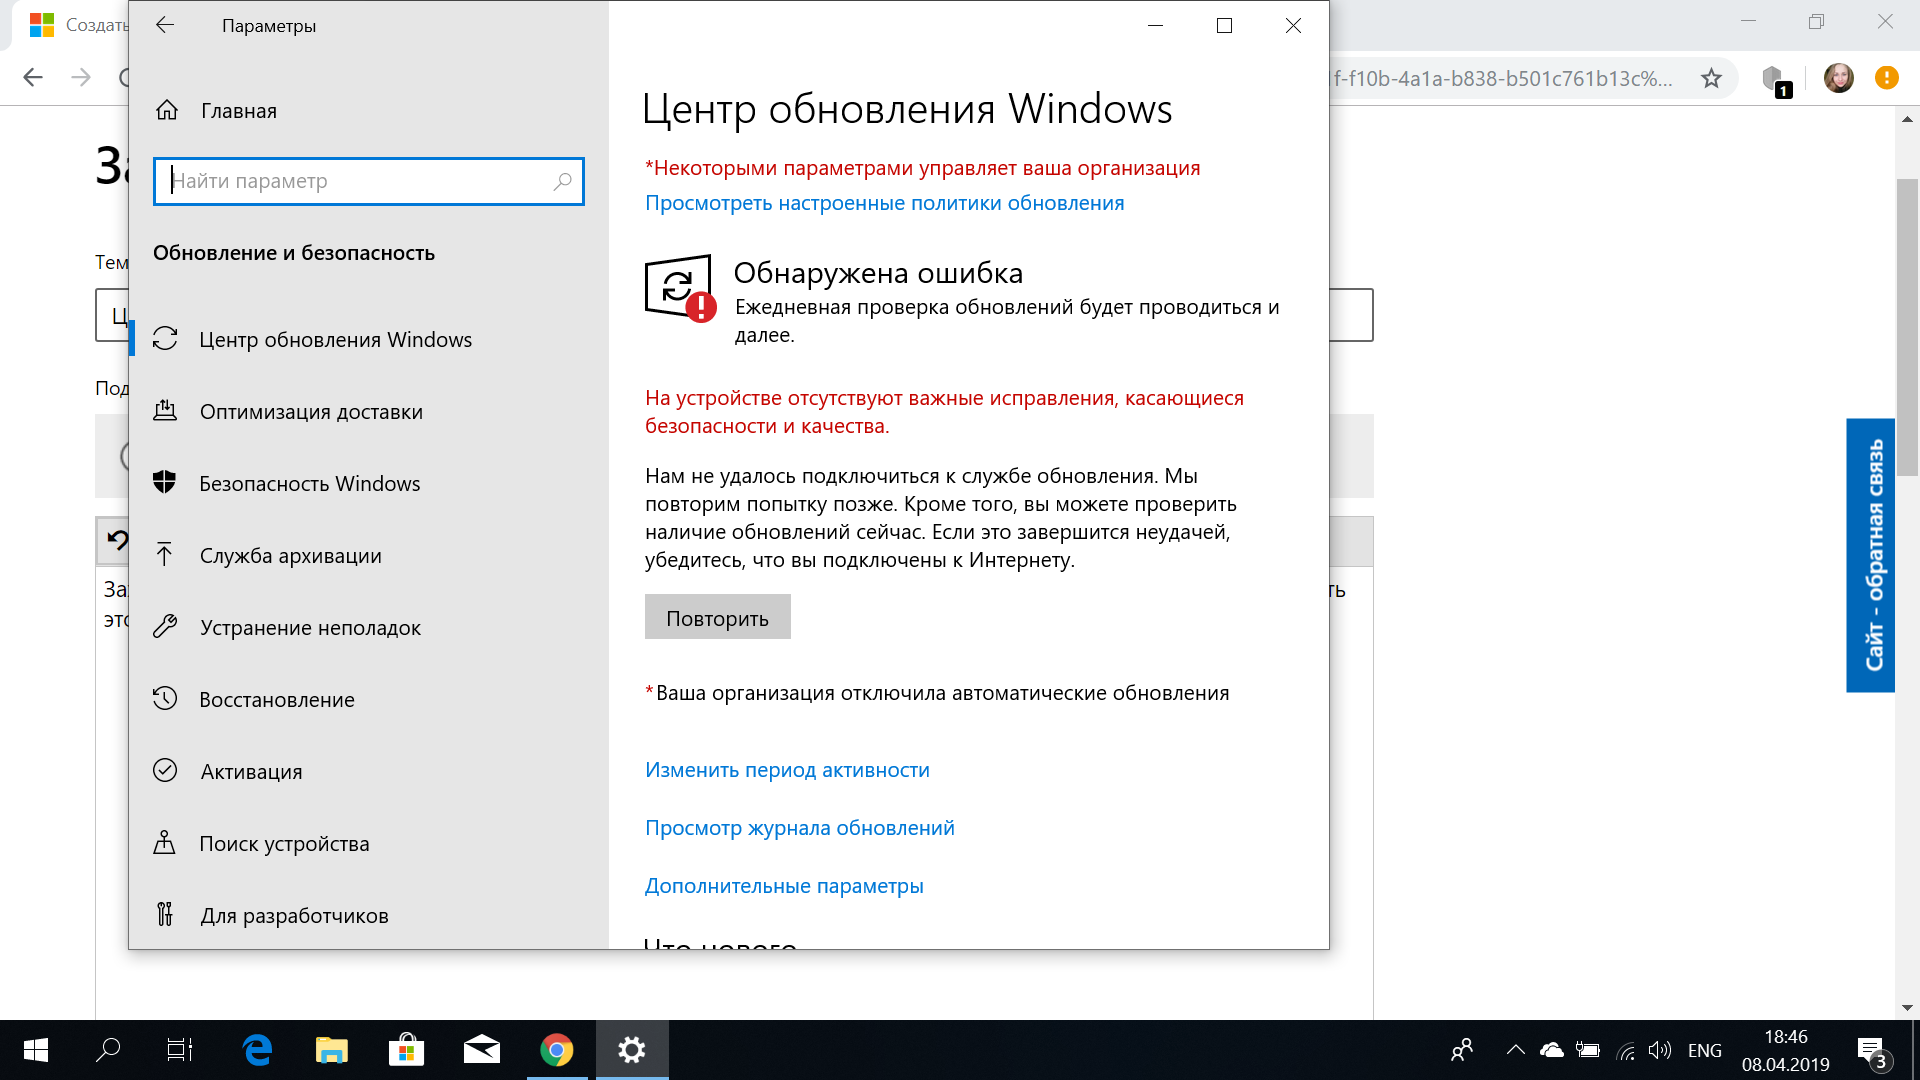This screenshot has width=1920, height=1080.
Task: Focus the Найти параметр search field
Action: pos(369,181)
